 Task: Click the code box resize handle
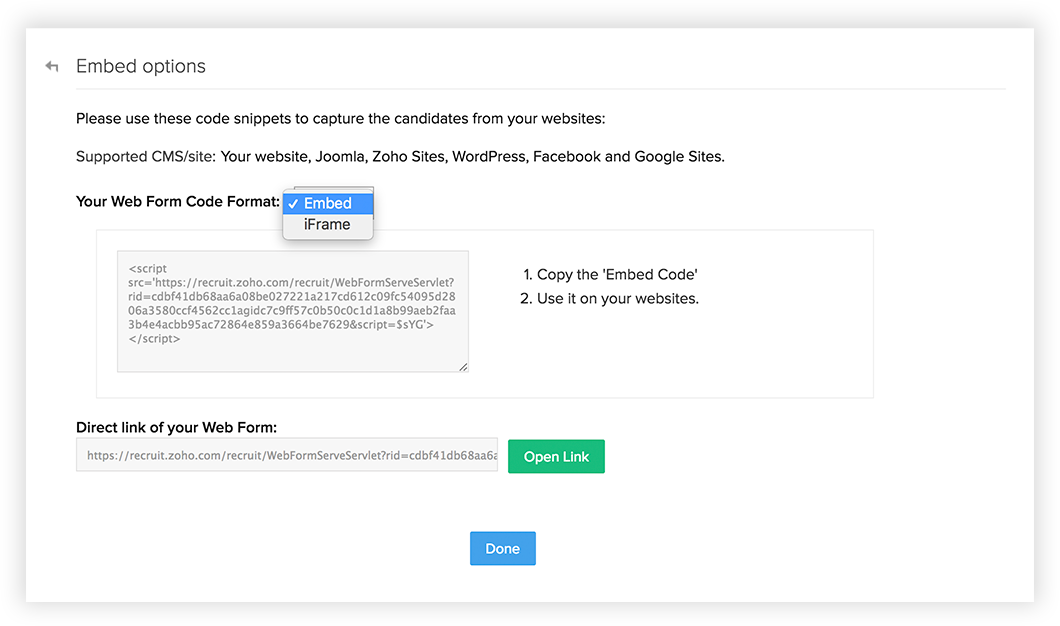(463, 367)
